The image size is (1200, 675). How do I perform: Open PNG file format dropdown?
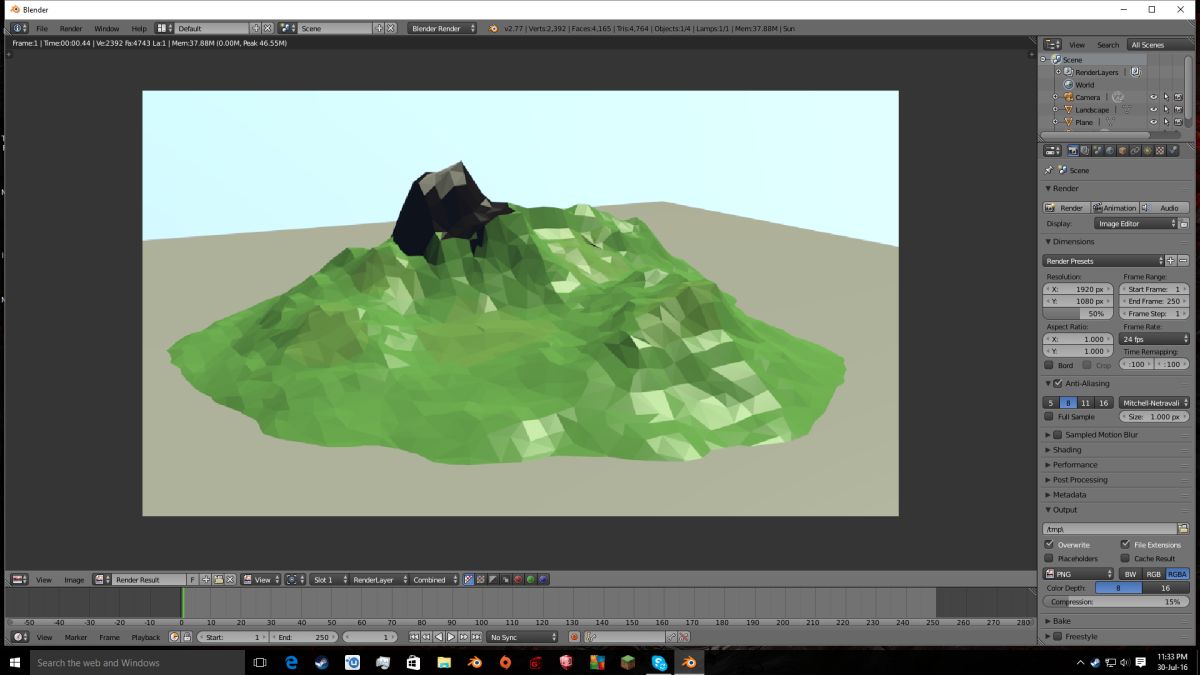coord(1078,574)
